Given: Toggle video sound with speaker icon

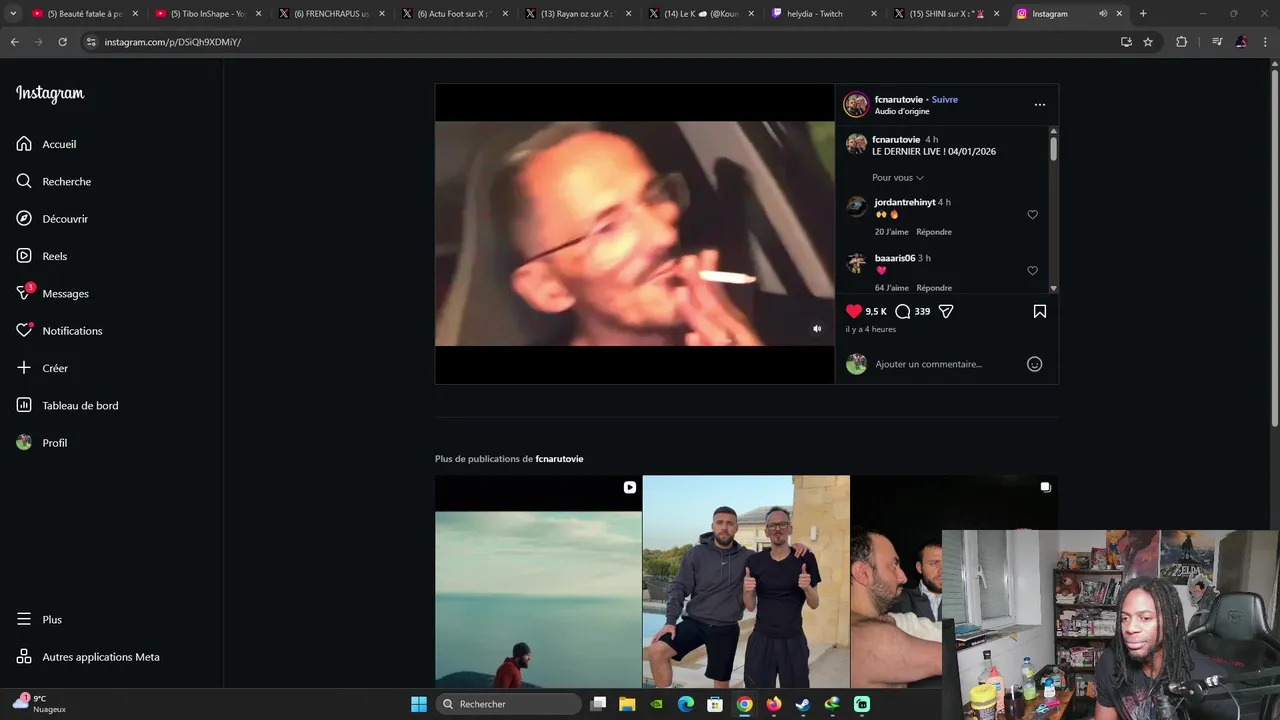Looking at the screenshot, I should coord(817,329).
